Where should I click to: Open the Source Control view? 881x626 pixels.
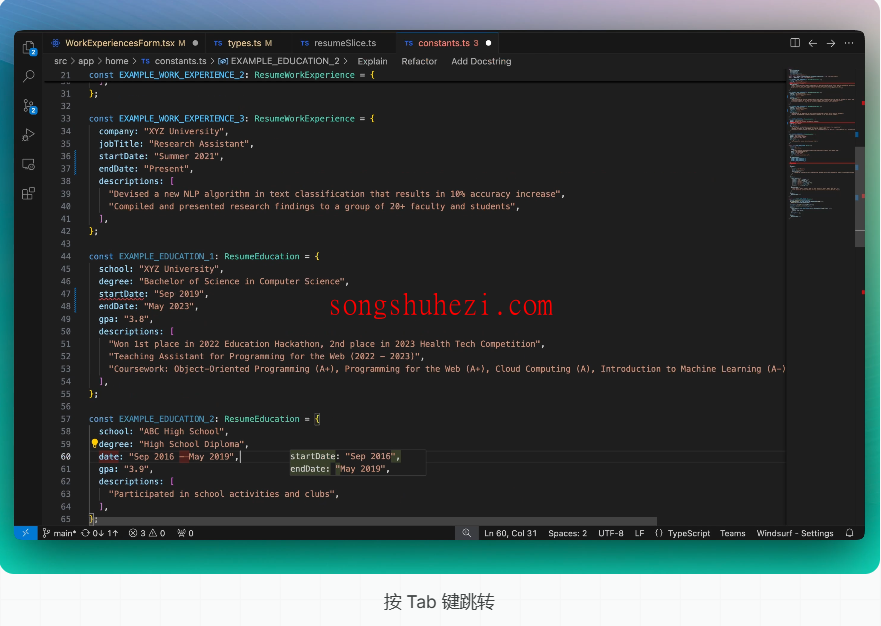tap(29, 106)
